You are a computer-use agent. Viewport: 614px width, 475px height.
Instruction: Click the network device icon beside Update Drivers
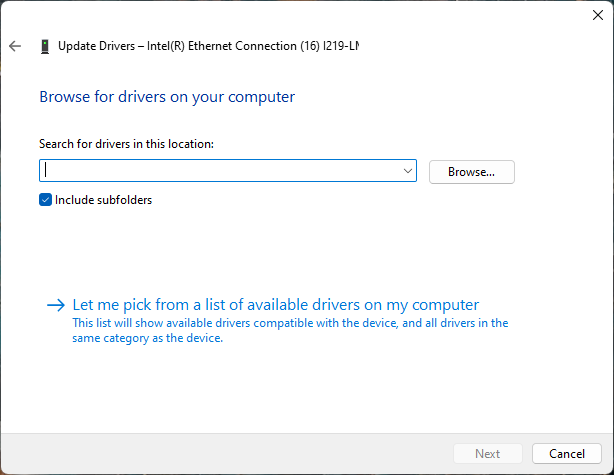click(44, 46)
